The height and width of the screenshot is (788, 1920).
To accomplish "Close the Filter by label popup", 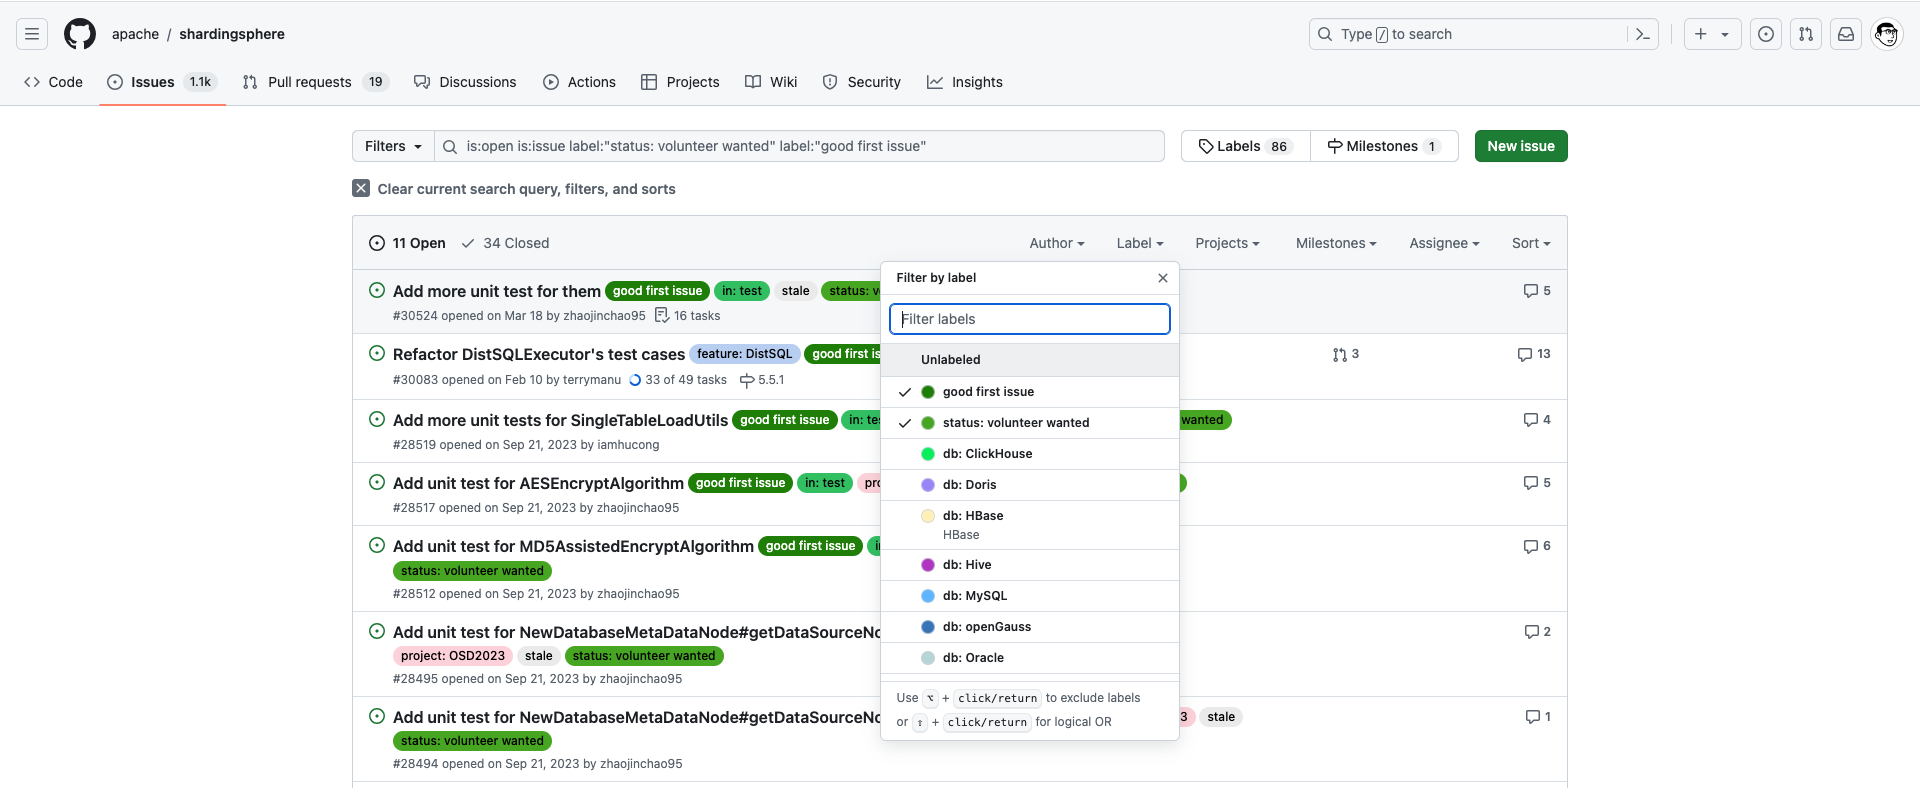I will click(x=1162, y=278).
